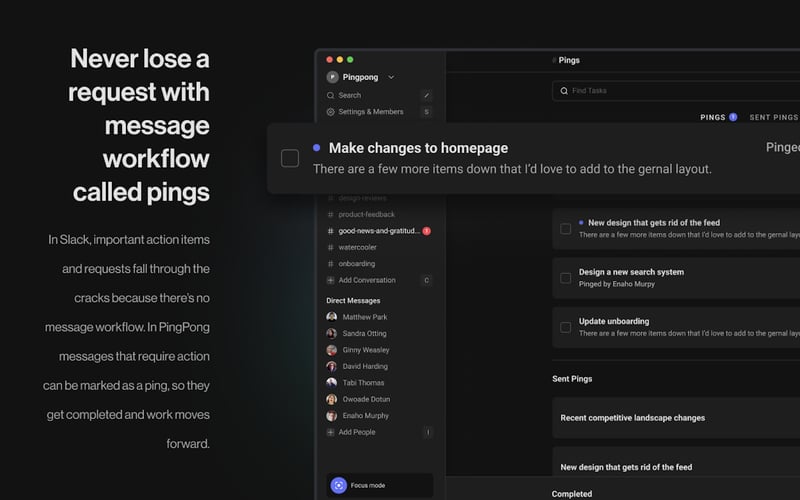This screenshot has width=800, height=500.
Task: Switch to the SENT PINGS tab
Action: [773, 117]
